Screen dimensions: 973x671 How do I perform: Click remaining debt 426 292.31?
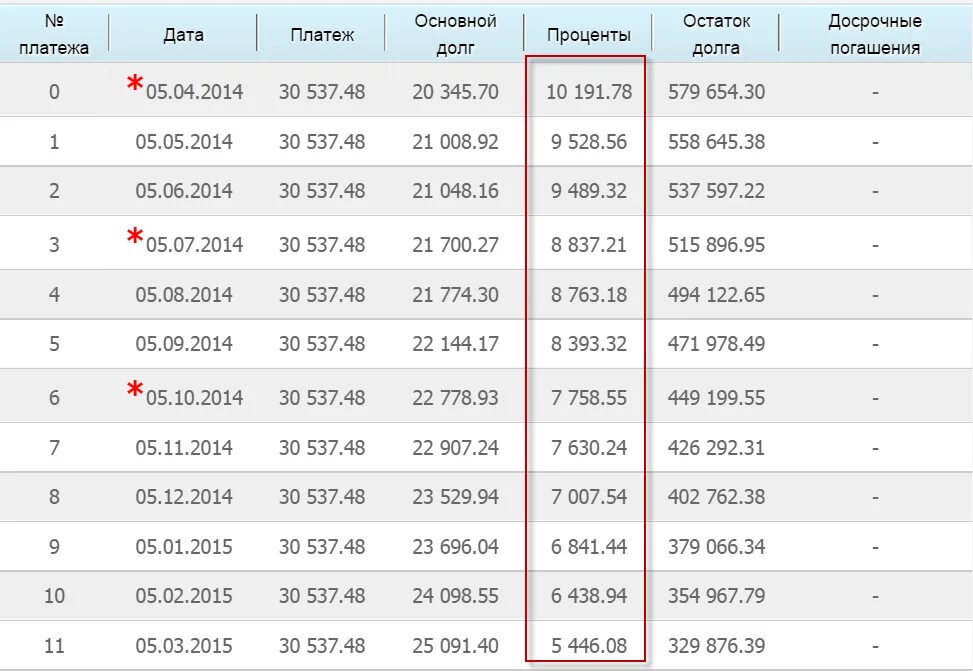click(x=717, y=448)
